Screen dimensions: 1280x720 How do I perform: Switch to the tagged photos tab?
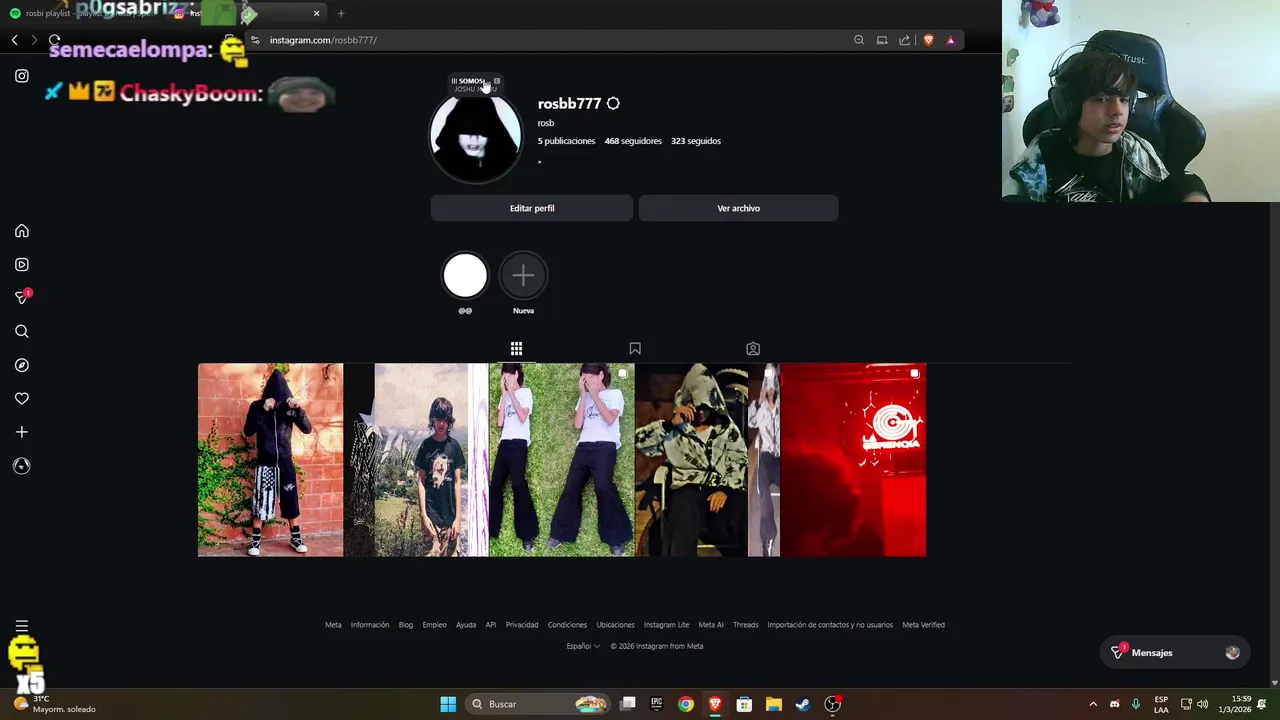coord(753,349)
